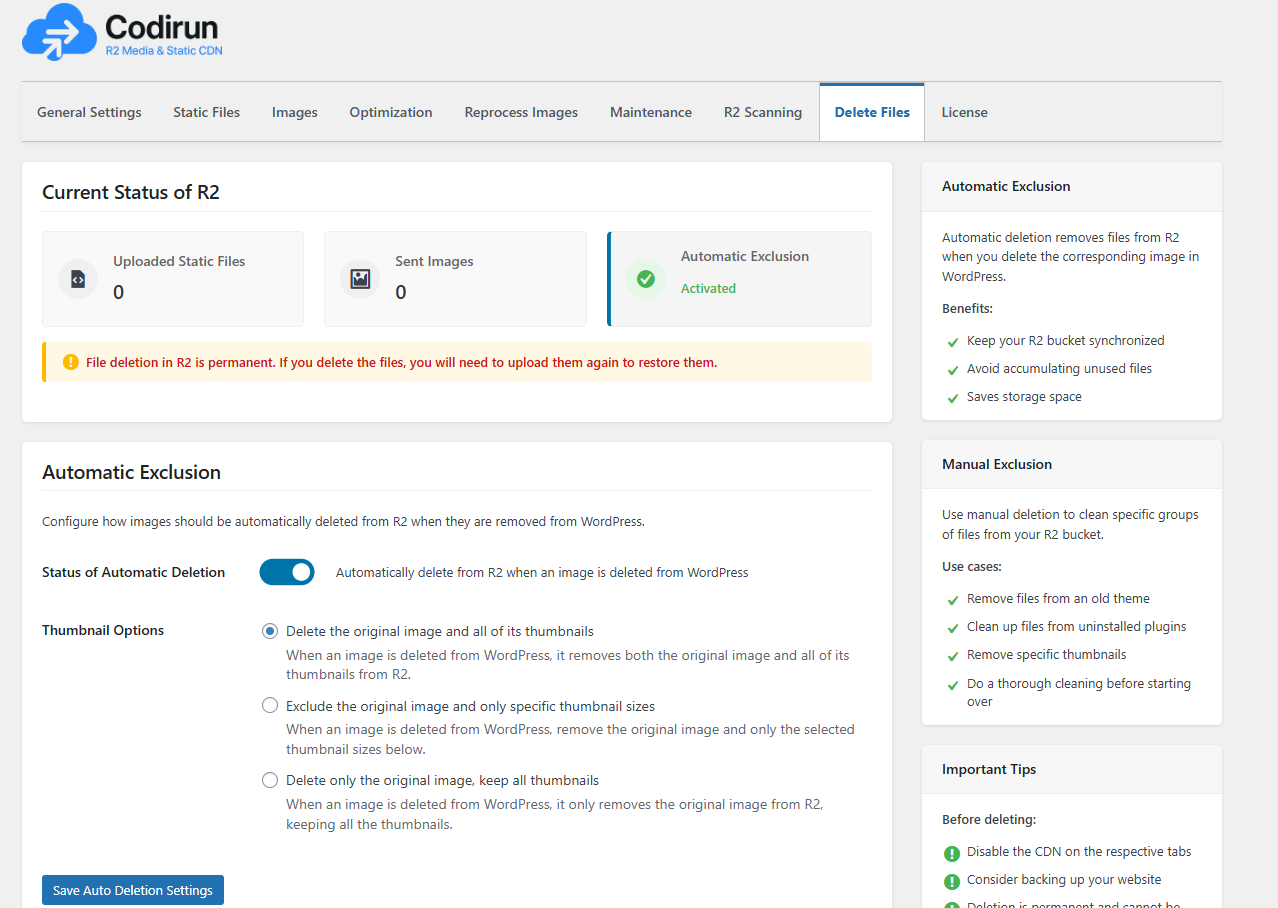Image resolution: width=1278 pixels, height=908 pixels.
Task: Click the 'Benefits:' label in the sidebar
Action: [x=968, y=308]
